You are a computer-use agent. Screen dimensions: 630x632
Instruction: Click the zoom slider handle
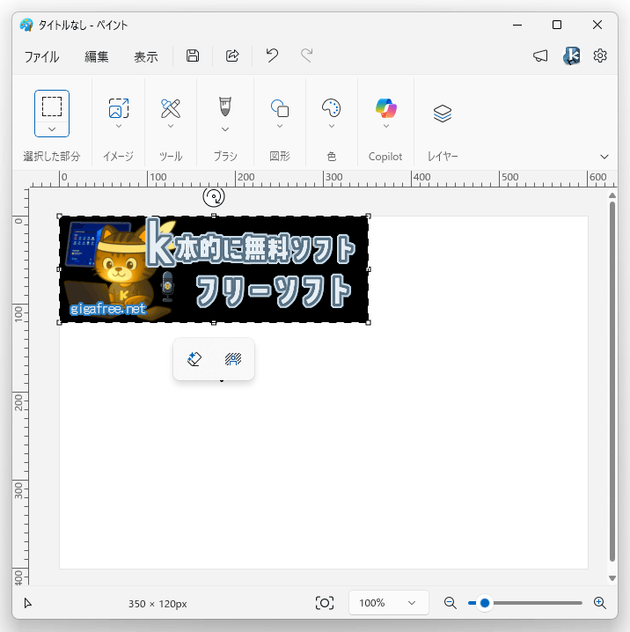coord(484,603)
